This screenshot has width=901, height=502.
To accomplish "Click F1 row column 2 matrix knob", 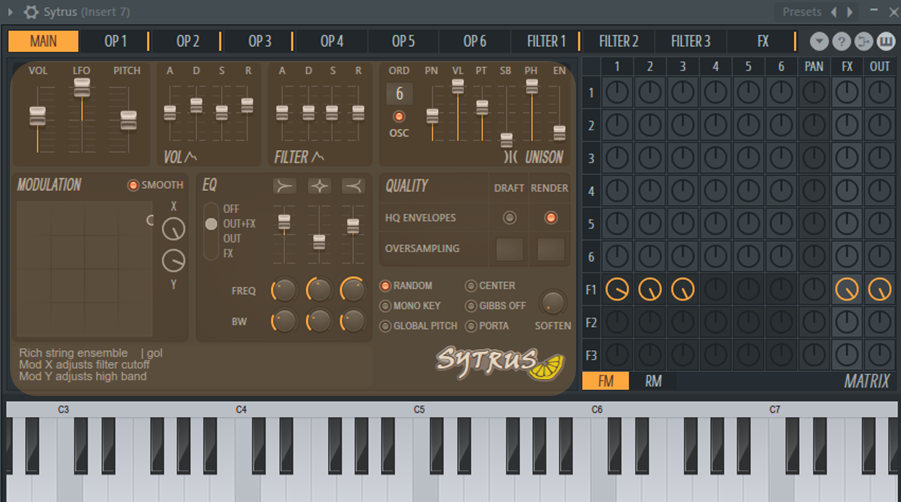I will (650, 289).
